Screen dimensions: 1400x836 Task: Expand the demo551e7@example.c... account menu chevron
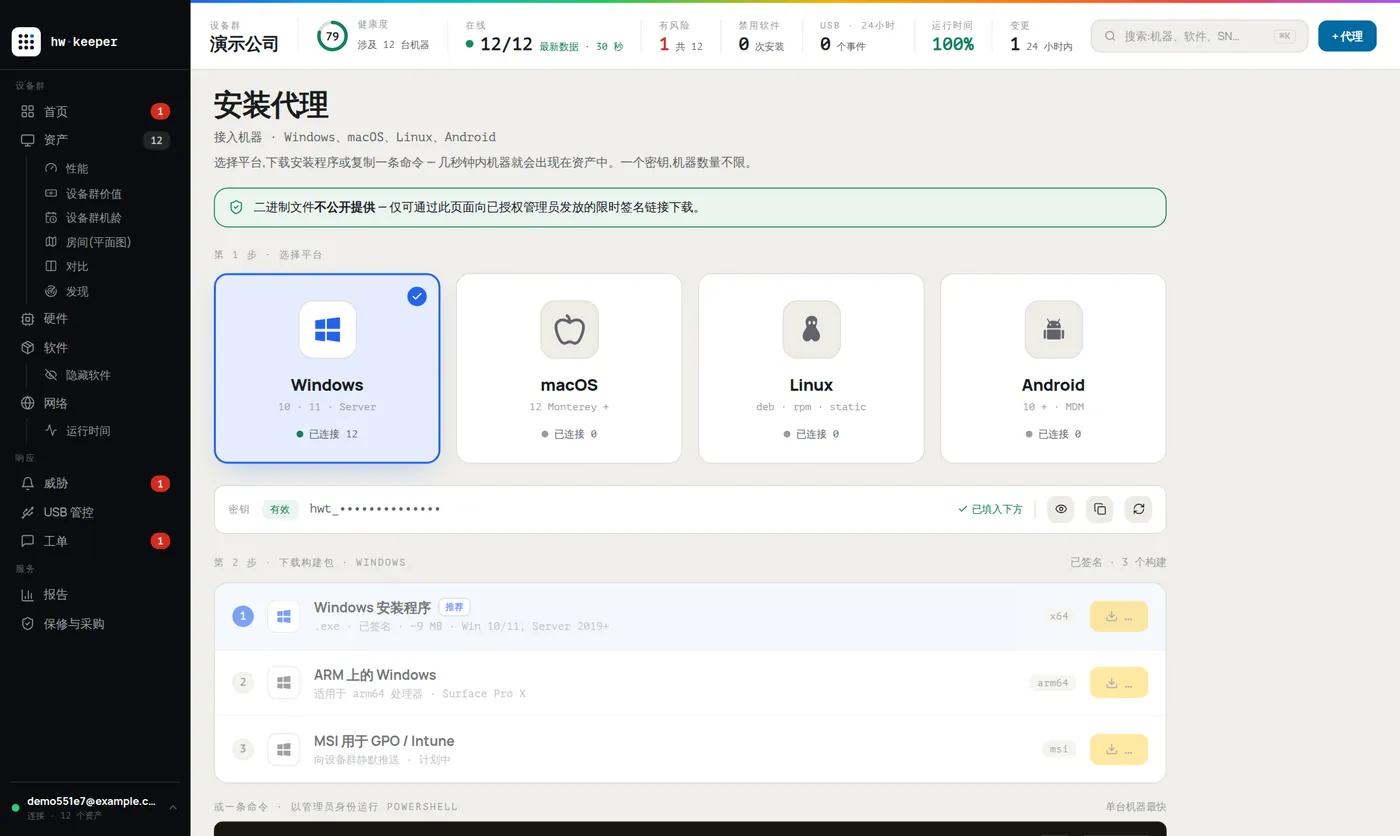[173, 807]
